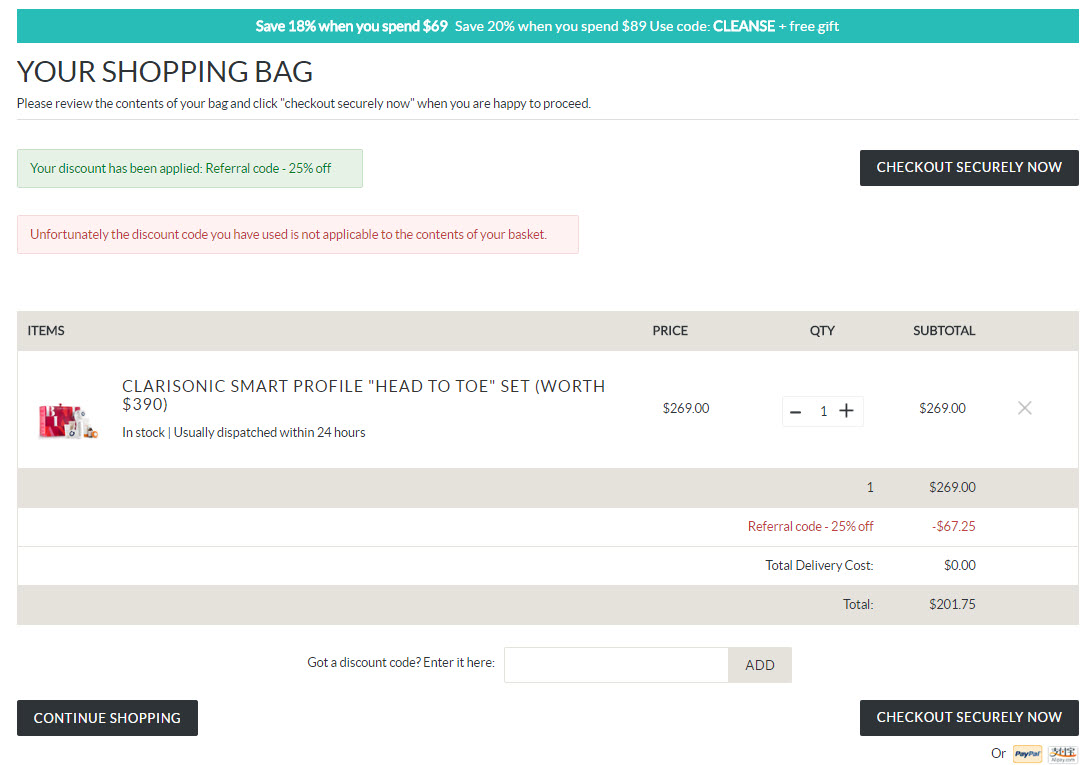The image size is (1085, 765).
Task: Open the Clarisonic product thumbnail
Action: (68, 421)
